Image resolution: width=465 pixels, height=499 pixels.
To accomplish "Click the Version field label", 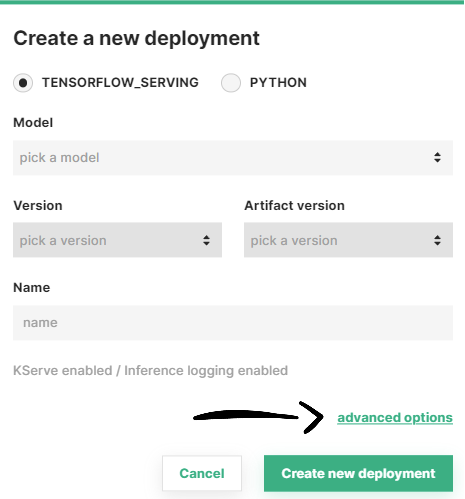I will [38, 206].
